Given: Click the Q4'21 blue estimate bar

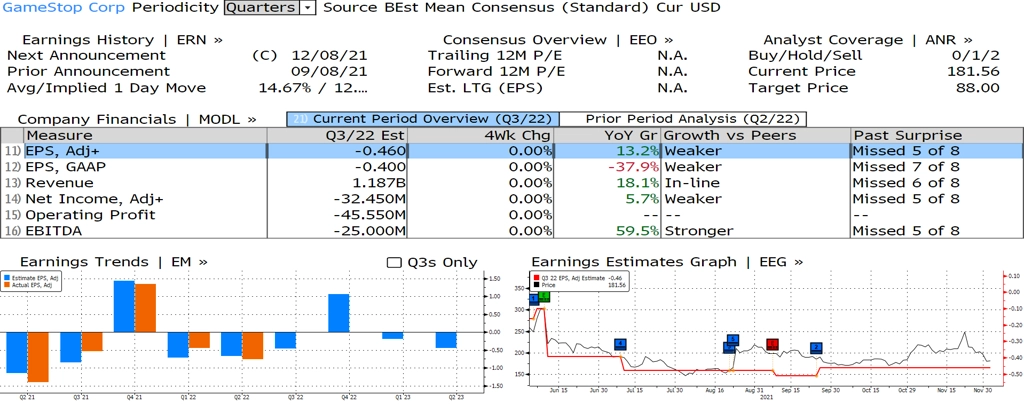Looking at the screenshot, I should pyautogui.click(x=124, y=307).
